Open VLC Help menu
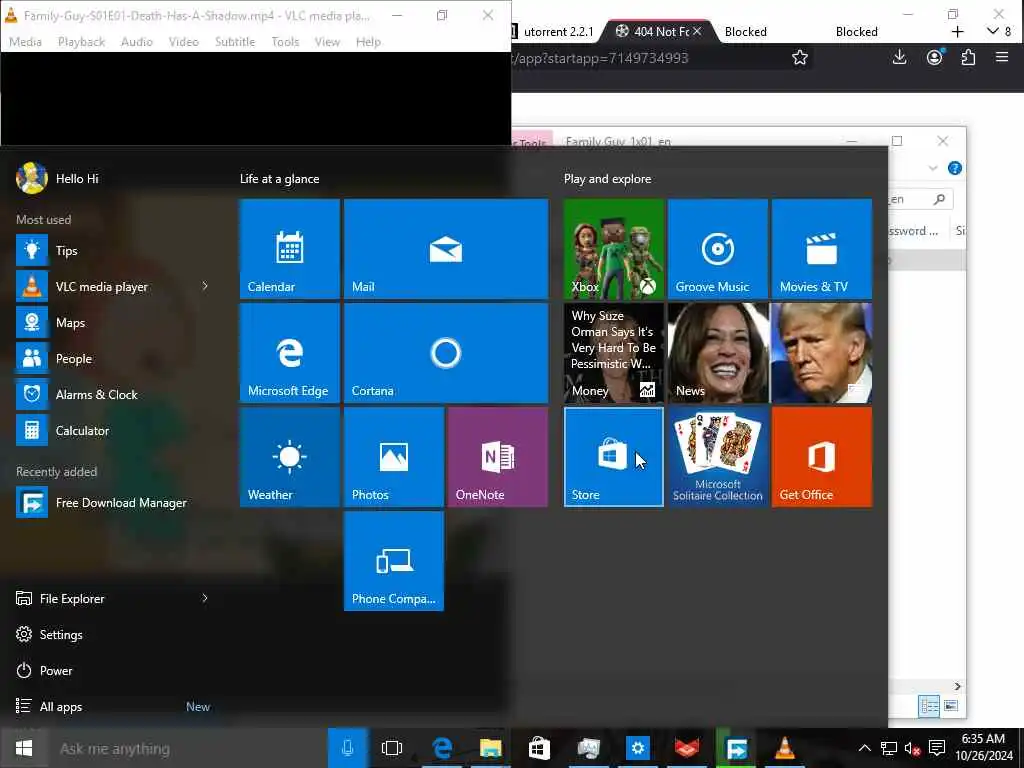Screen dimensions: 1024x768 coord(368,42)
